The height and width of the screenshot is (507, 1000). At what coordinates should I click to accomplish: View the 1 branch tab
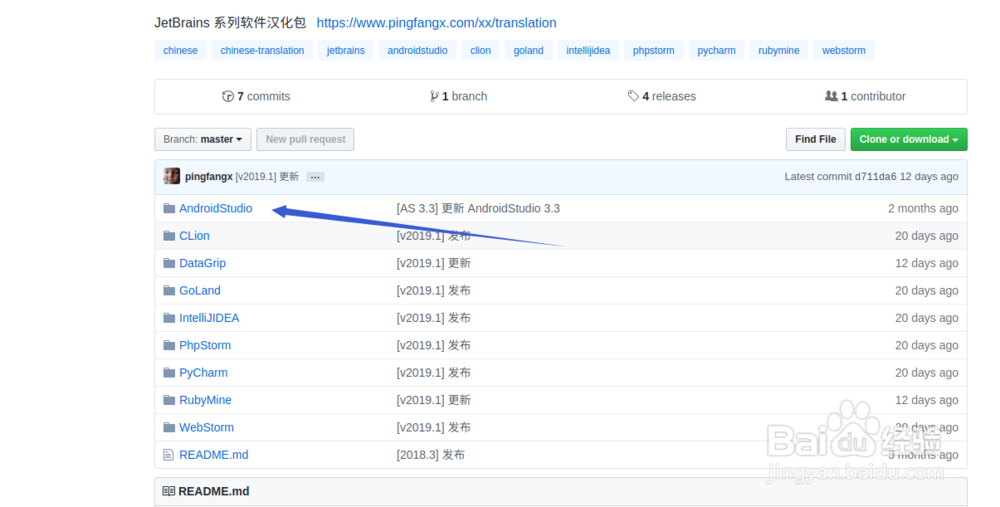459,97
